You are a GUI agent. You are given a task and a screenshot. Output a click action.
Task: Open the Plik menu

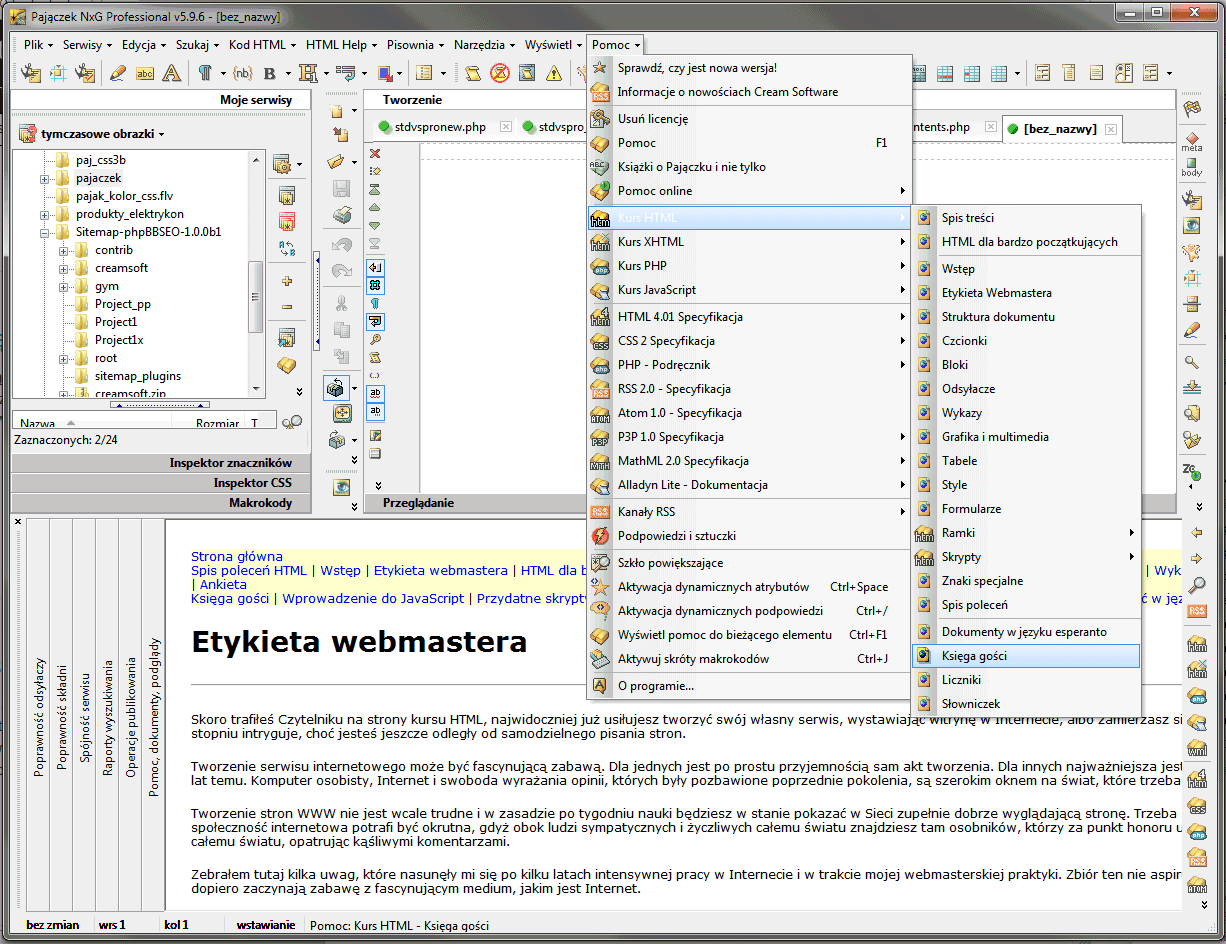pyautogui.click(x=39, y=45)
